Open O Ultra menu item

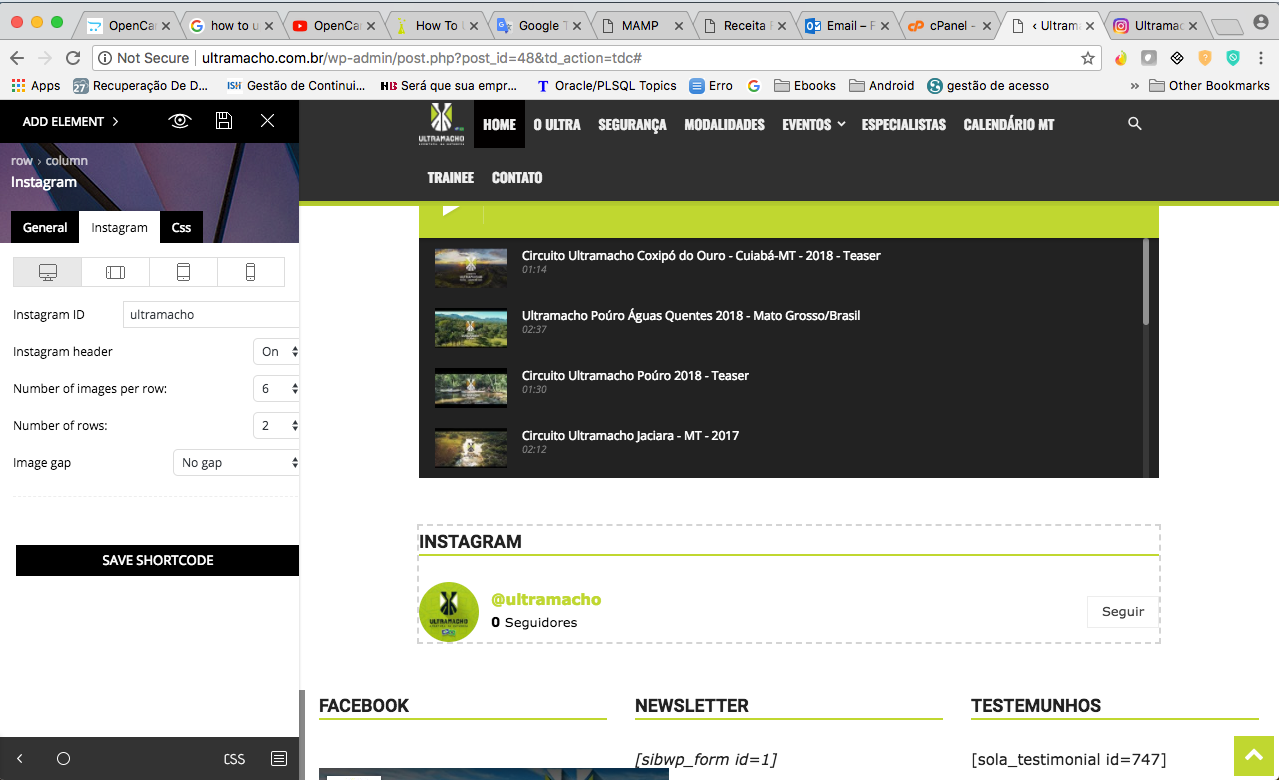coord(557,124)
